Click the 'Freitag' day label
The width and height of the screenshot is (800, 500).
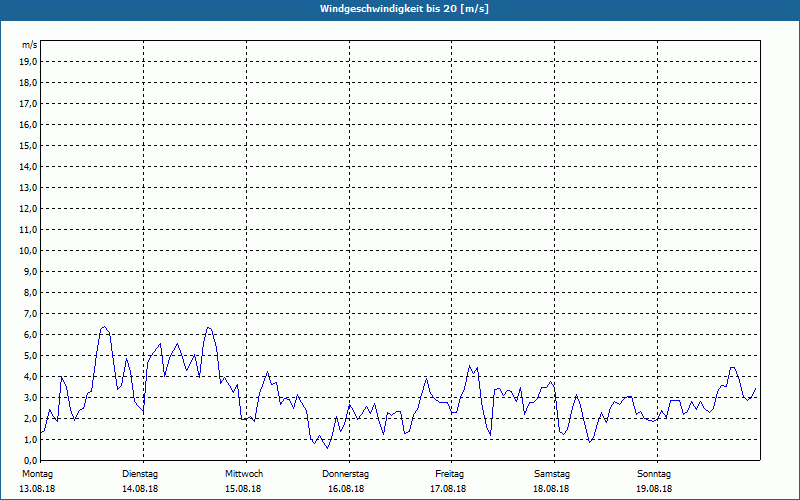[449, 474]
